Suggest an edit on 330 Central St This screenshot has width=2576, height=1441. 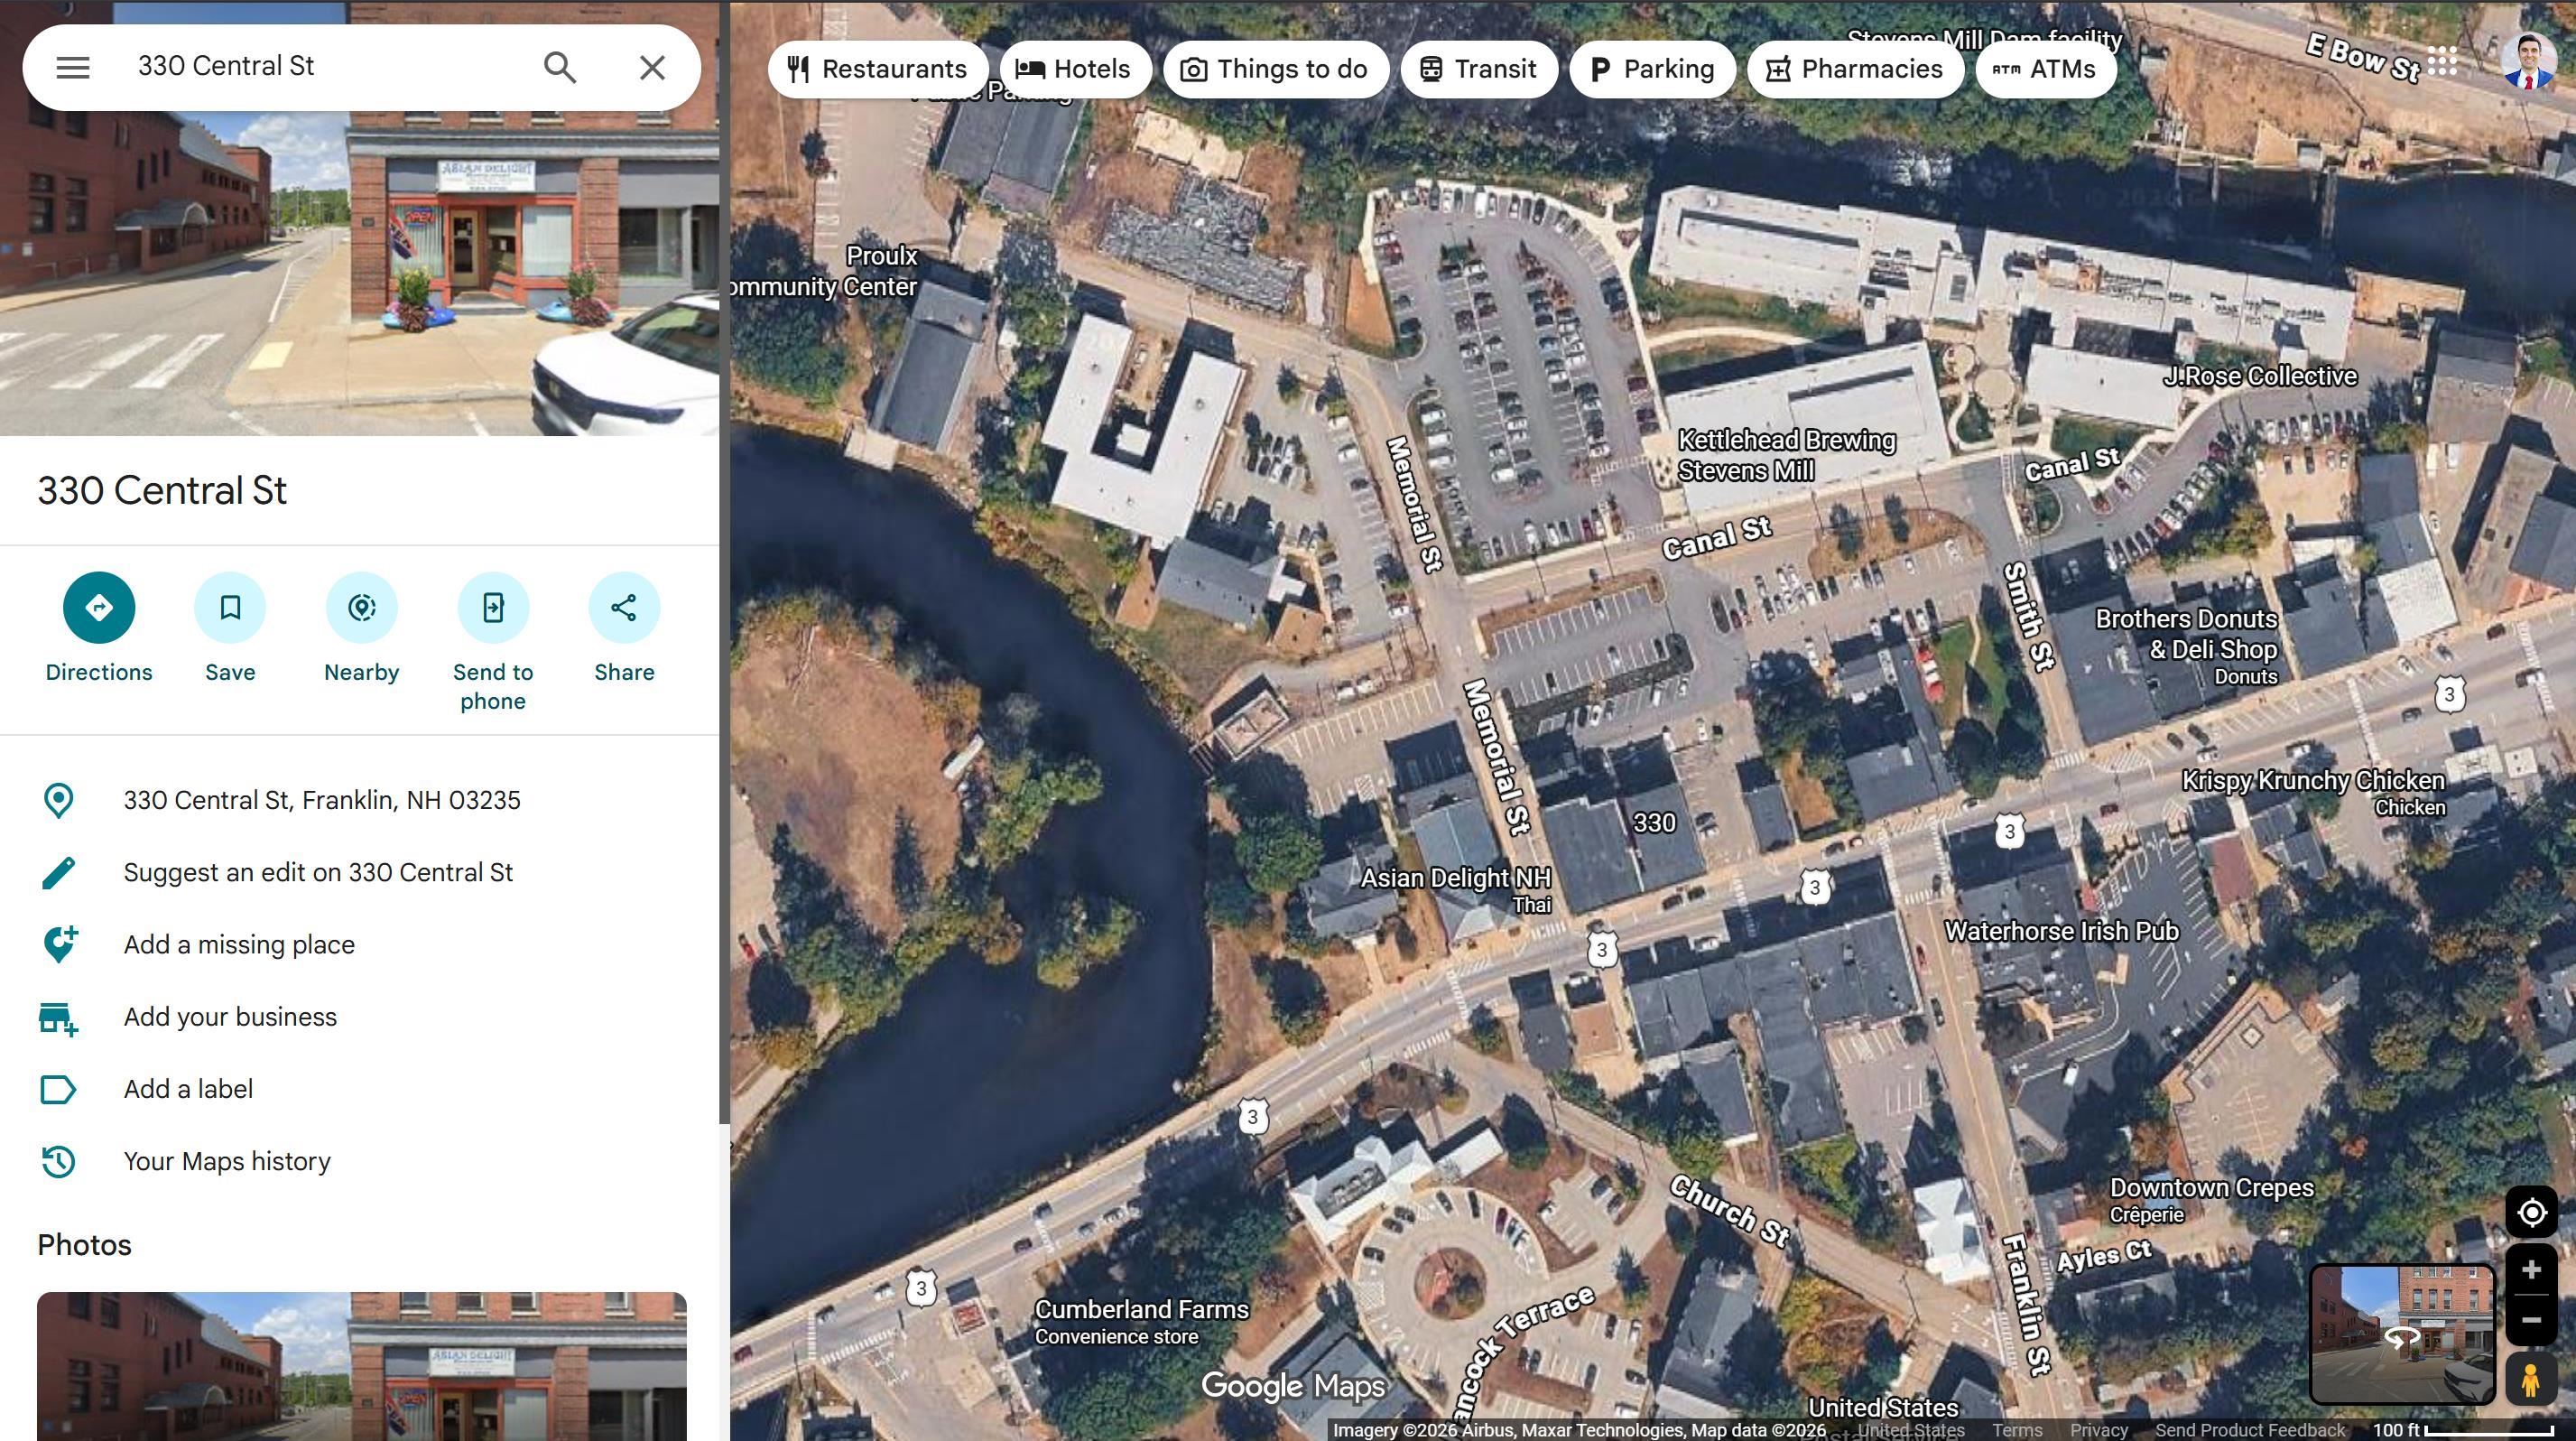pos(318,872)
